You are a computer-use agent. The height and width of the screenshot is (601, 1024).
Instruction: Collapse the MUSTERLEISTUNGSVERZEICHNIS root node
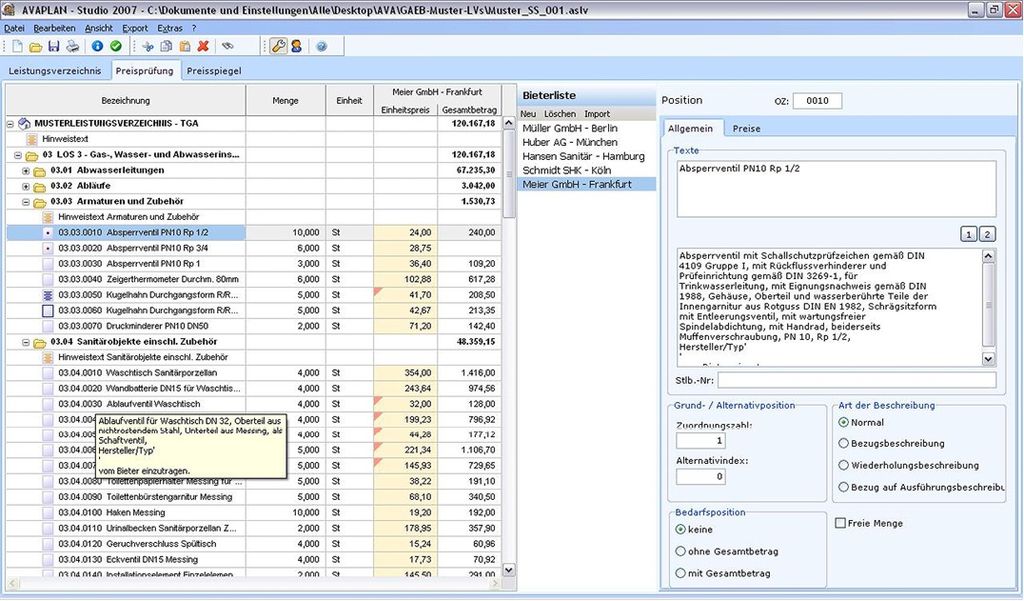(x=10, y=123)
